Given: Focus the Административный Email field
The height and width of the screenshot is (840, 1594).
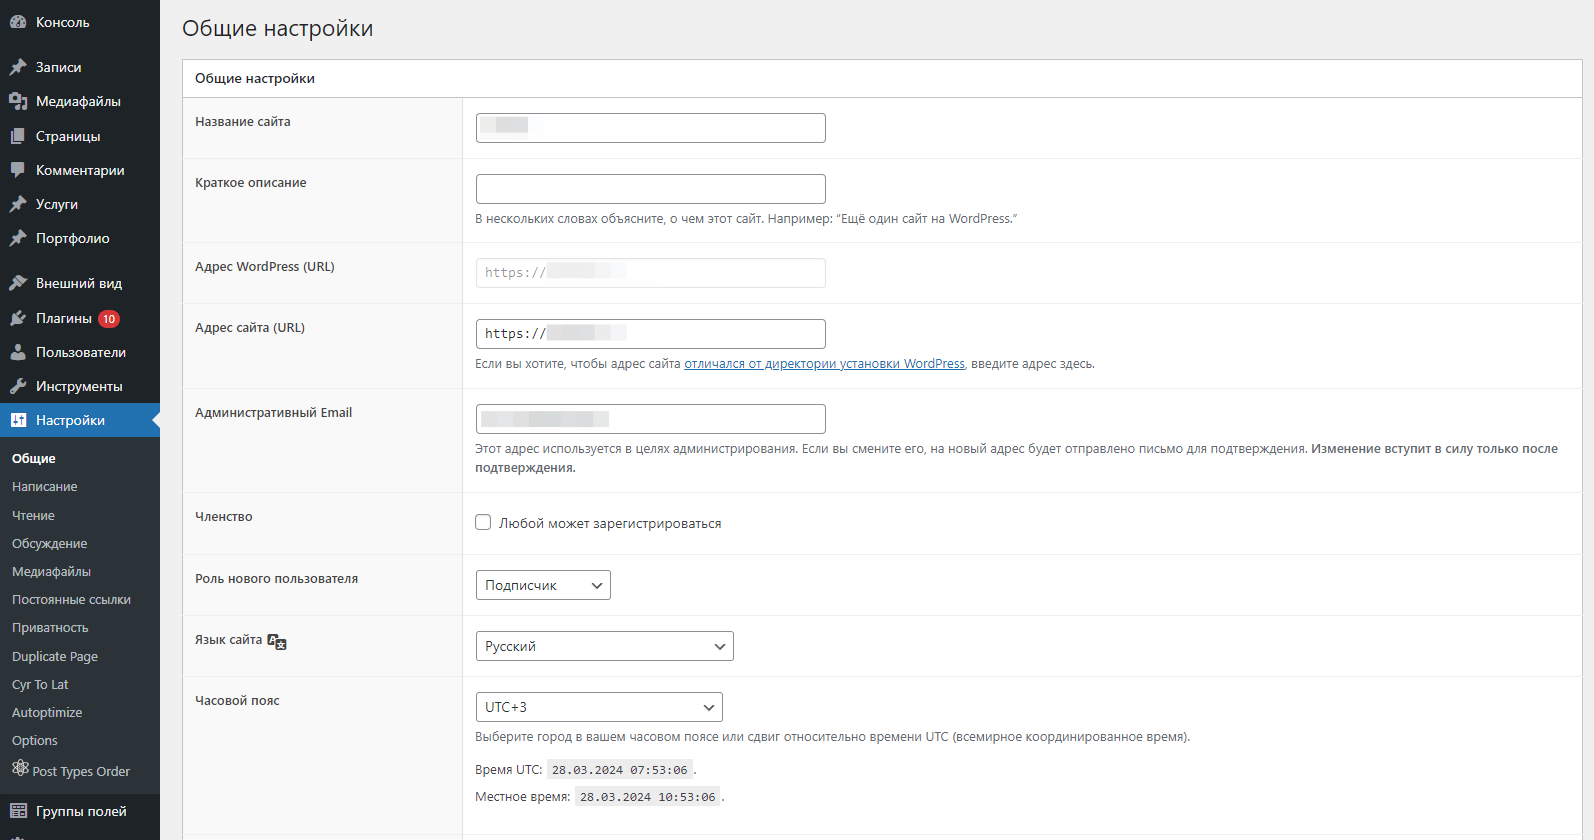Looking at the screenshot, I should (651, 419).
